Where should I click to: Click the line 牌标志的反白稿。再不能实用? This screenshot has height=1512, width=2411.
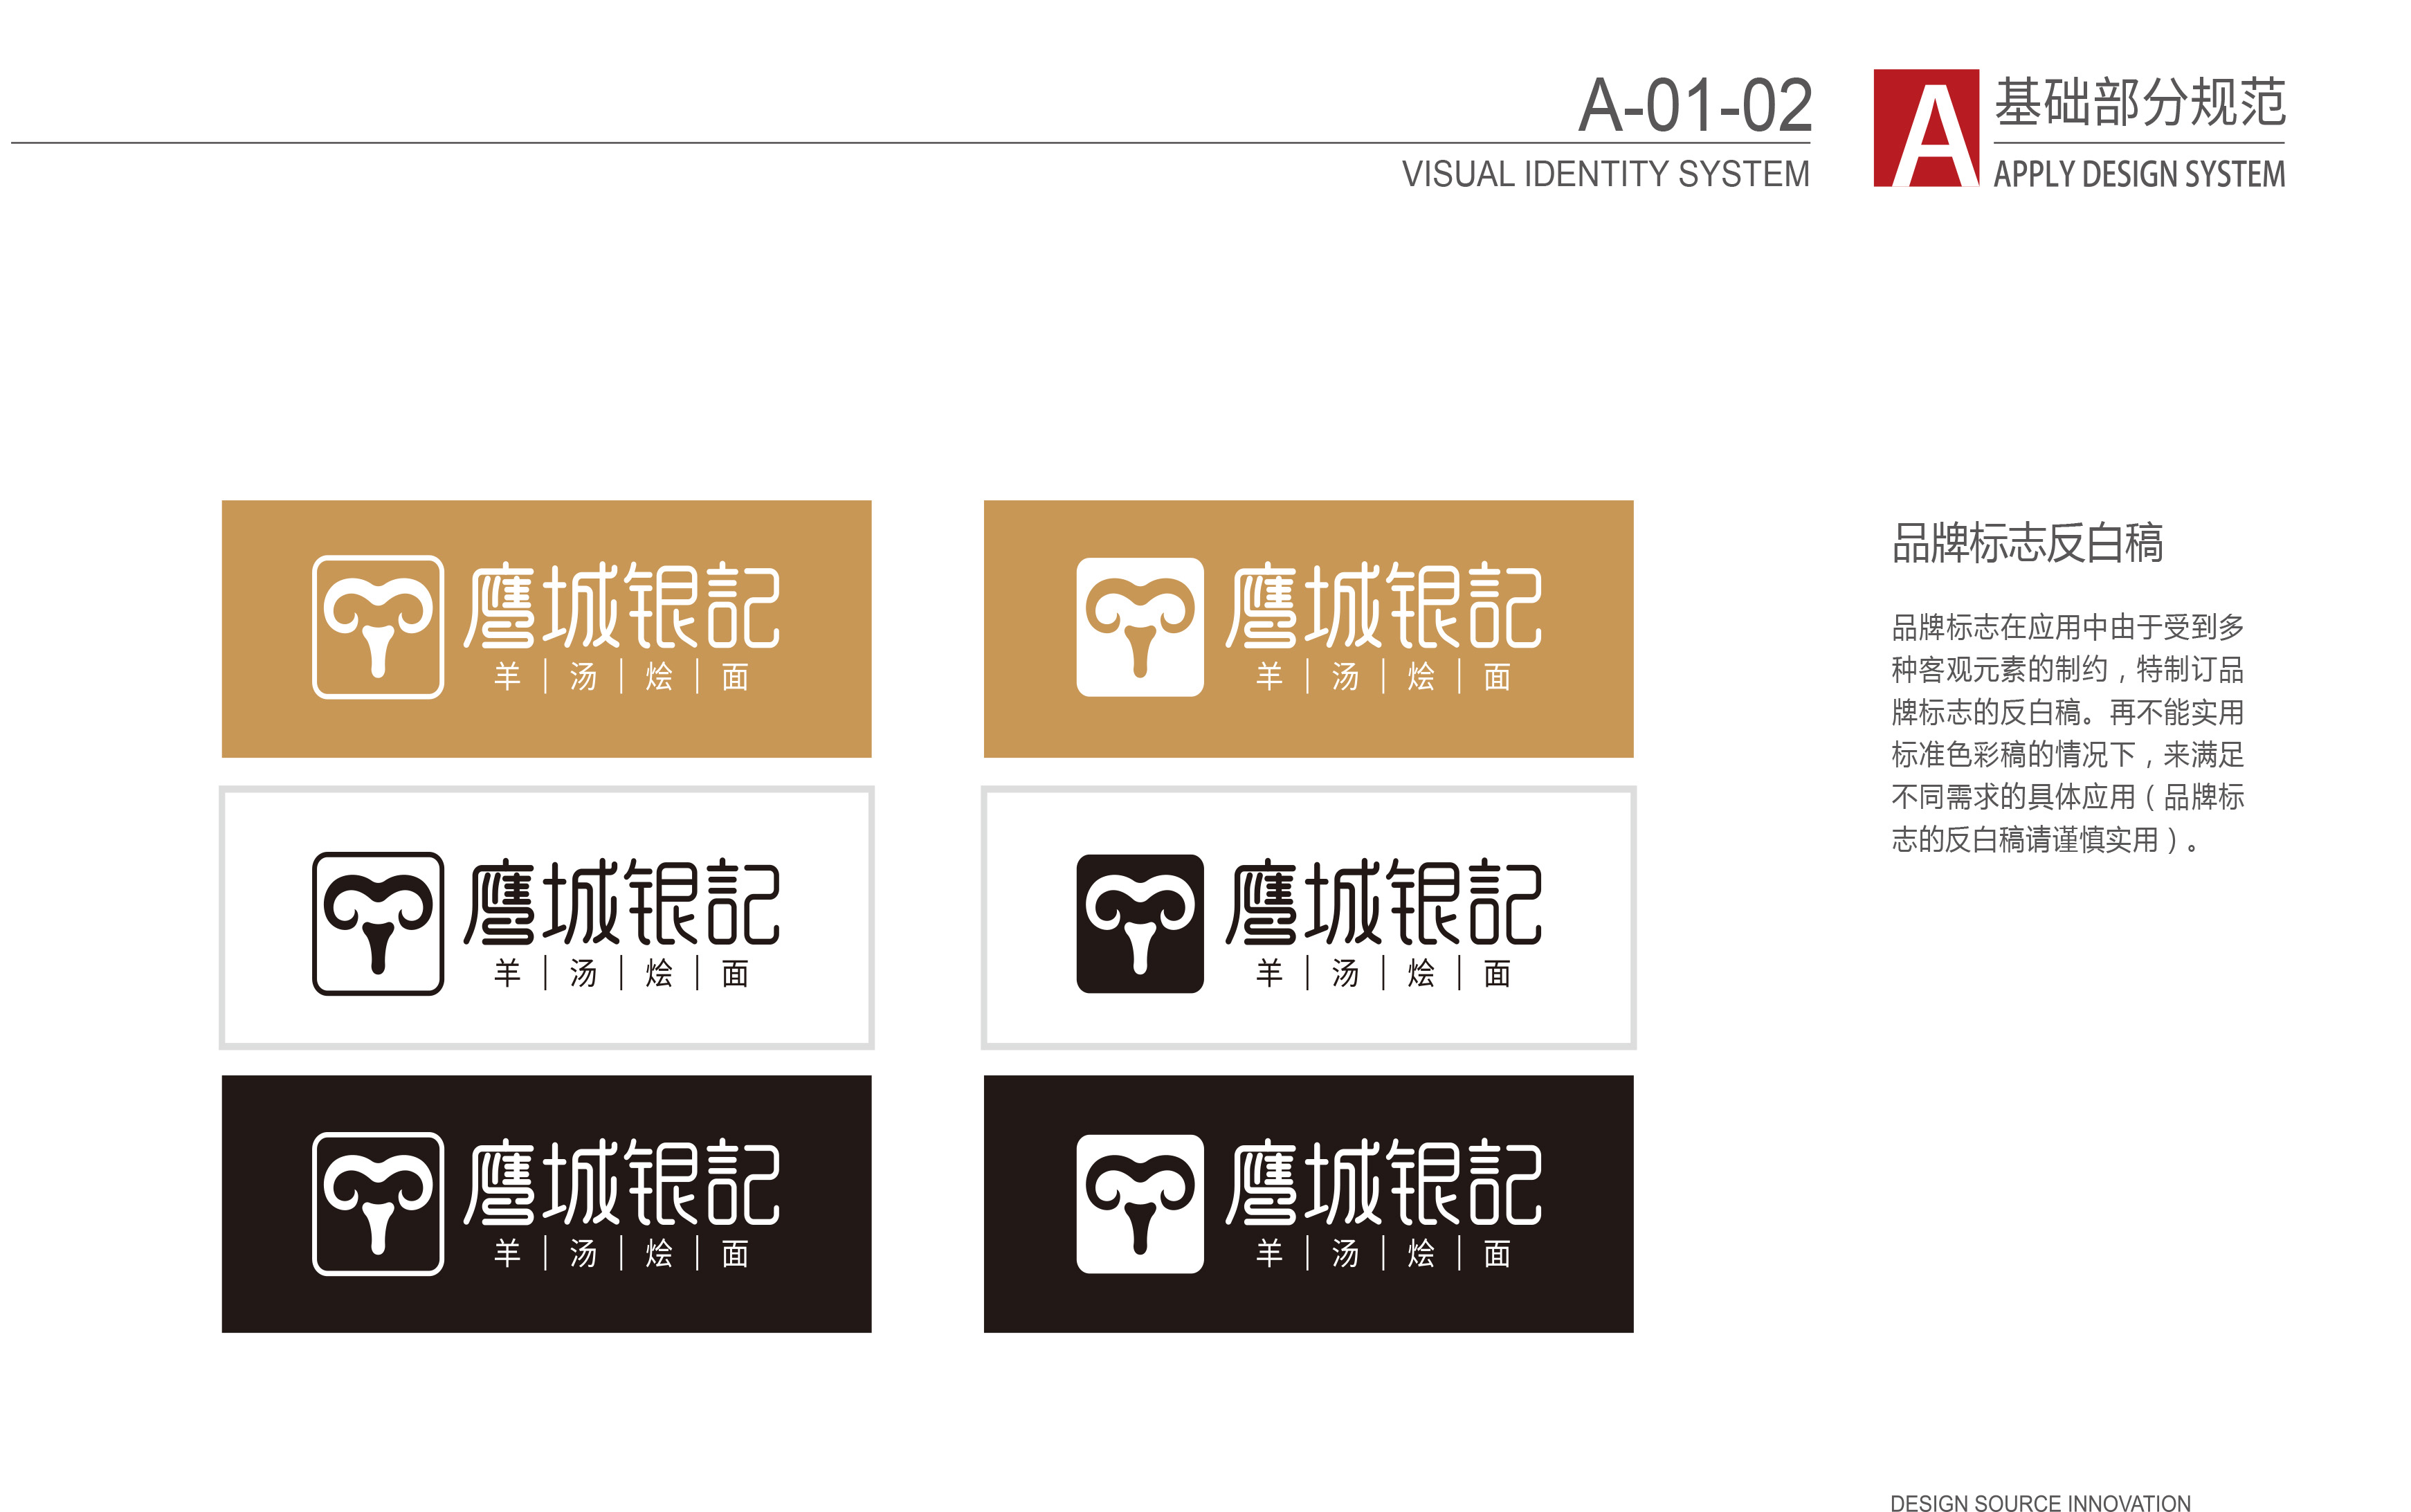click(2067, 712)
